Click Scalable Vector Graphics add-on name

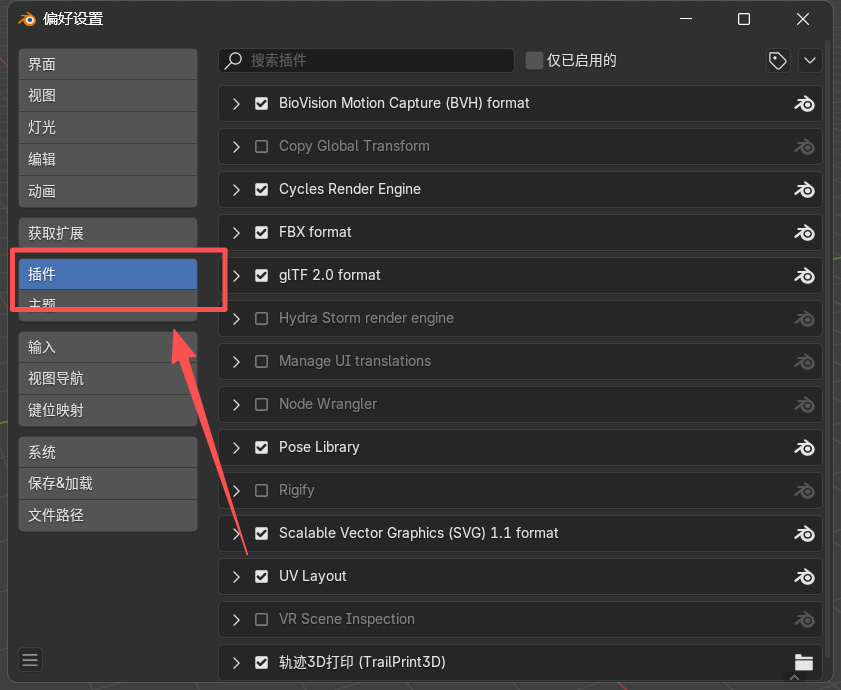pyautogui.click(x=418, y=533)
